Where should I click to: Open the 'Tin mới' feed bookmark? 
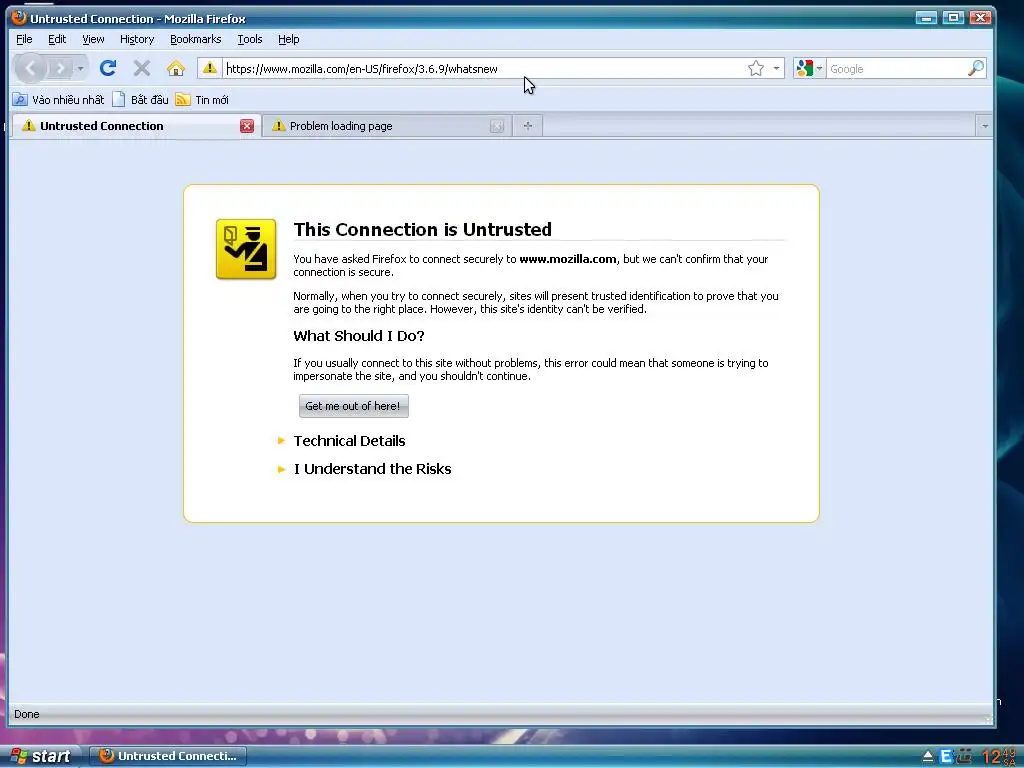[202, 100]
